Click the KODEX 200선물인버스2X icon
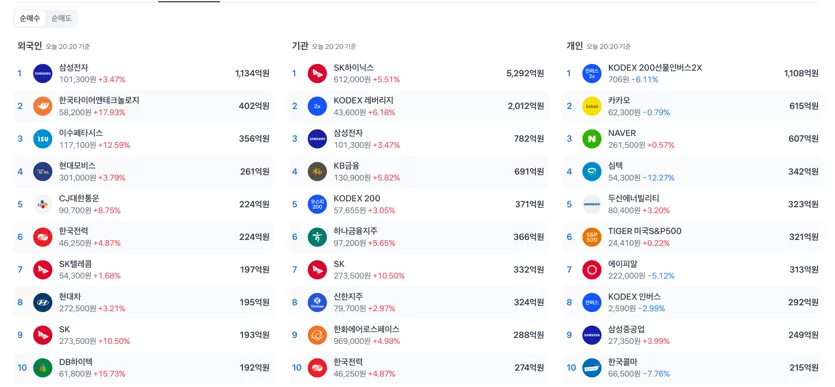Image resolution: width=835 pixels, height=387 pixels. pyautogui.click(x=592, y=73)
